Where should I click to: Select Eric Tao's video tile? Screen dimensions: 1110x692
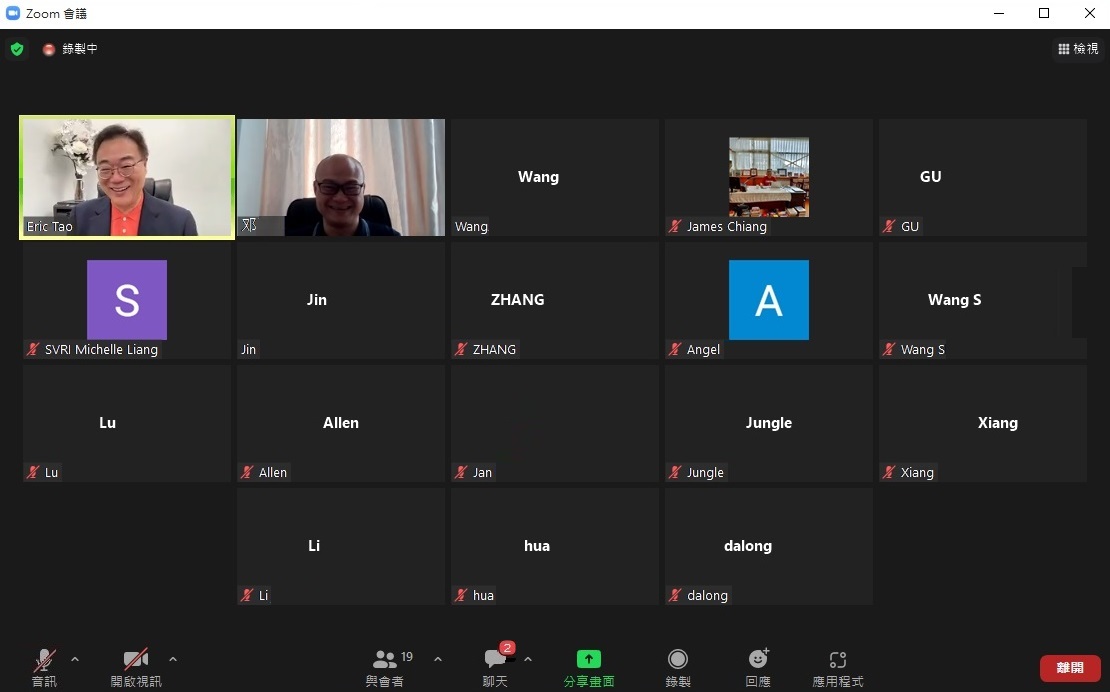point(127,177)
